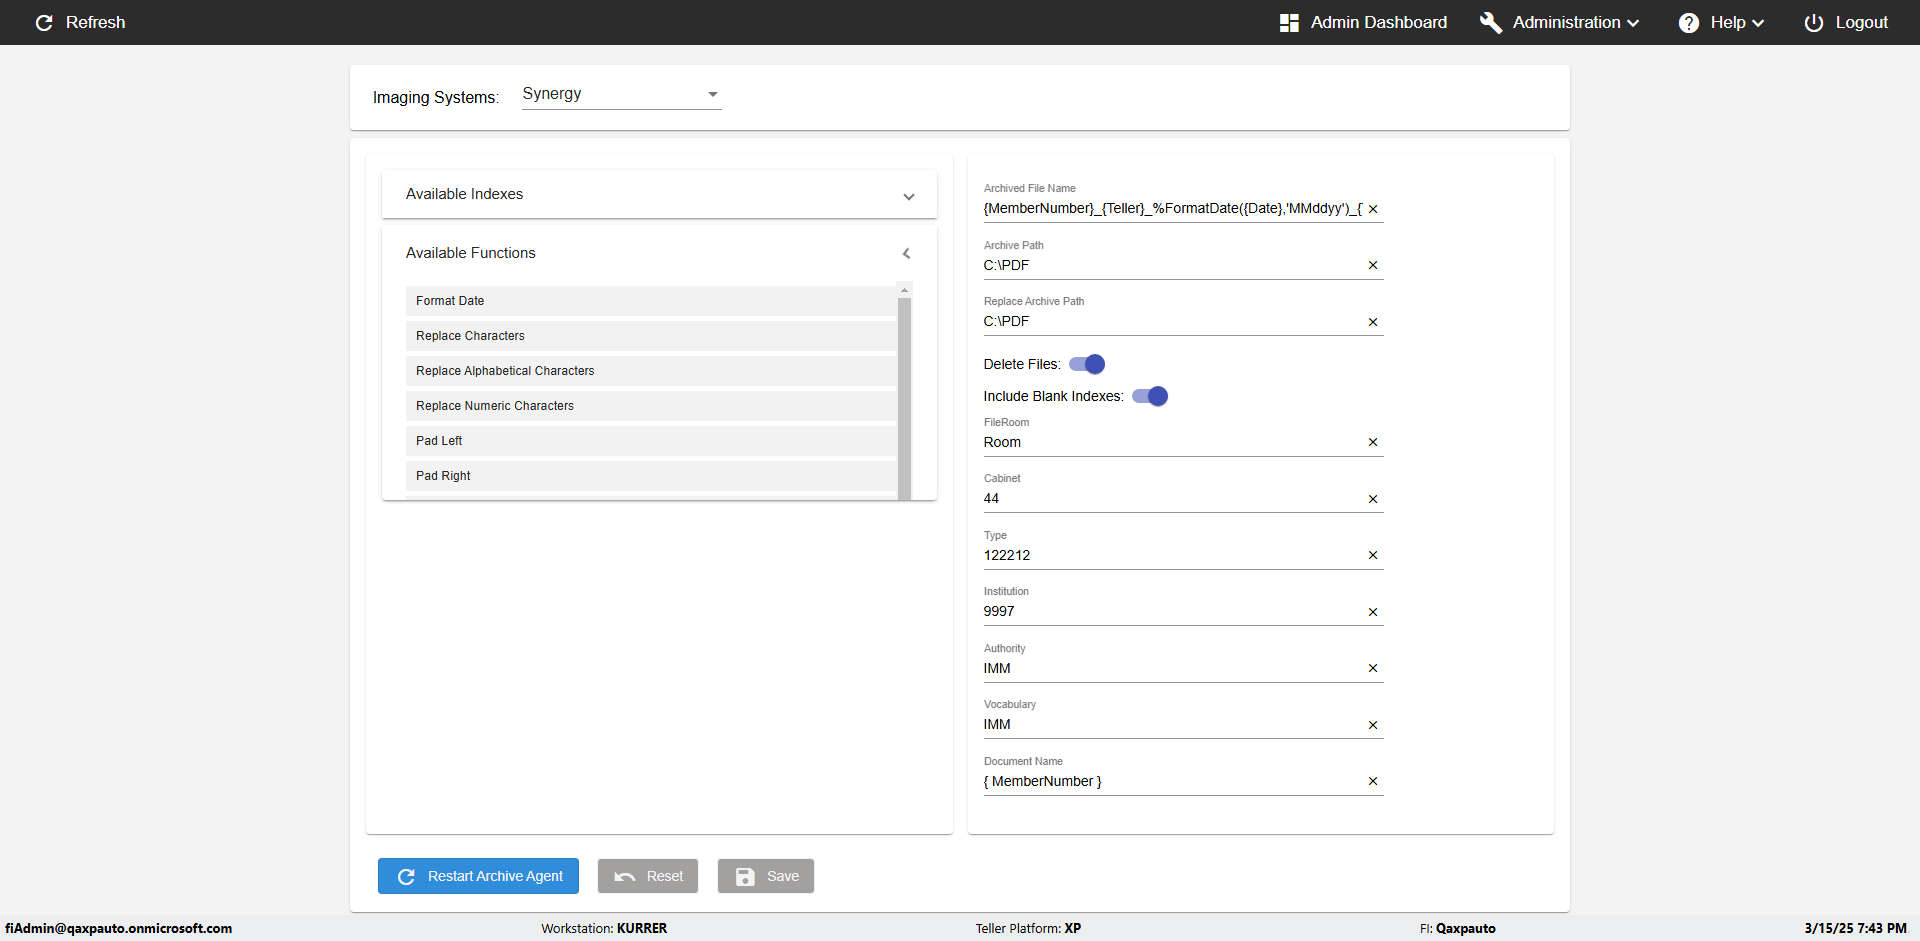Click the Refresh icon in top bar
The image size is (1920, 941).
[x=44, y=23]
